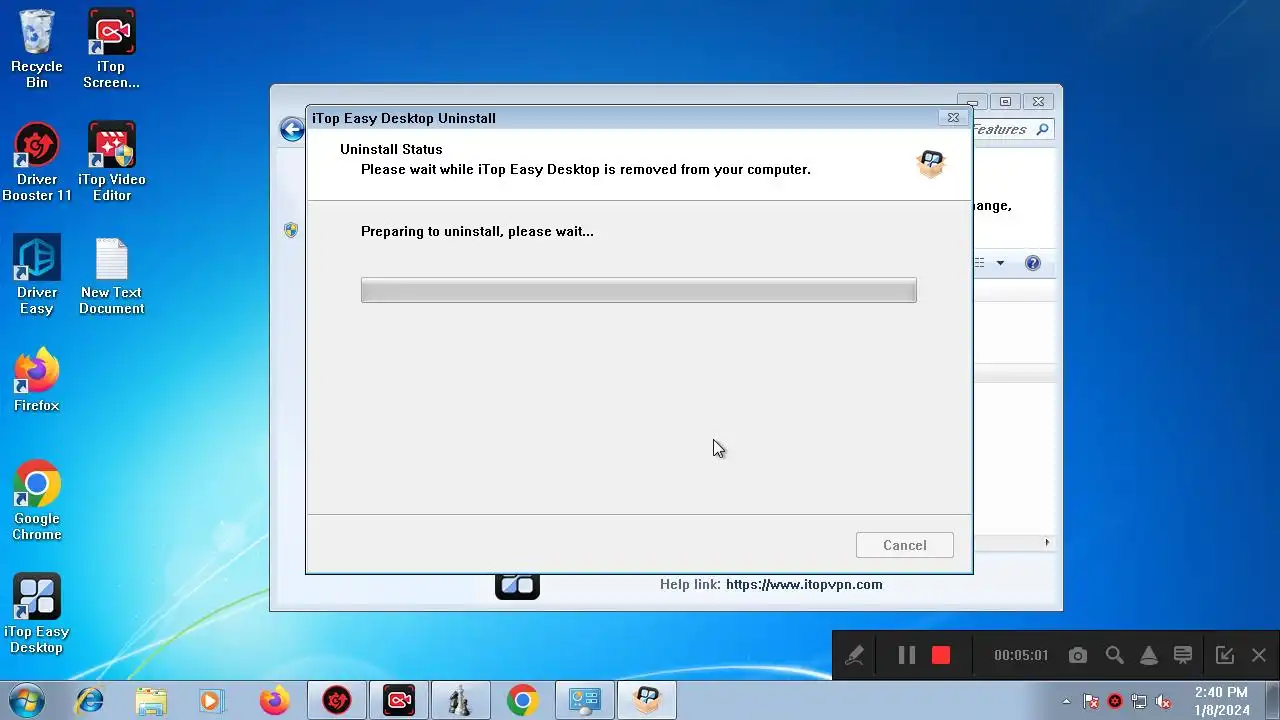This screenshot has width=1280, height=720.
Task: Launch Internet Explorer from taskbar
Action: [90, 700]
